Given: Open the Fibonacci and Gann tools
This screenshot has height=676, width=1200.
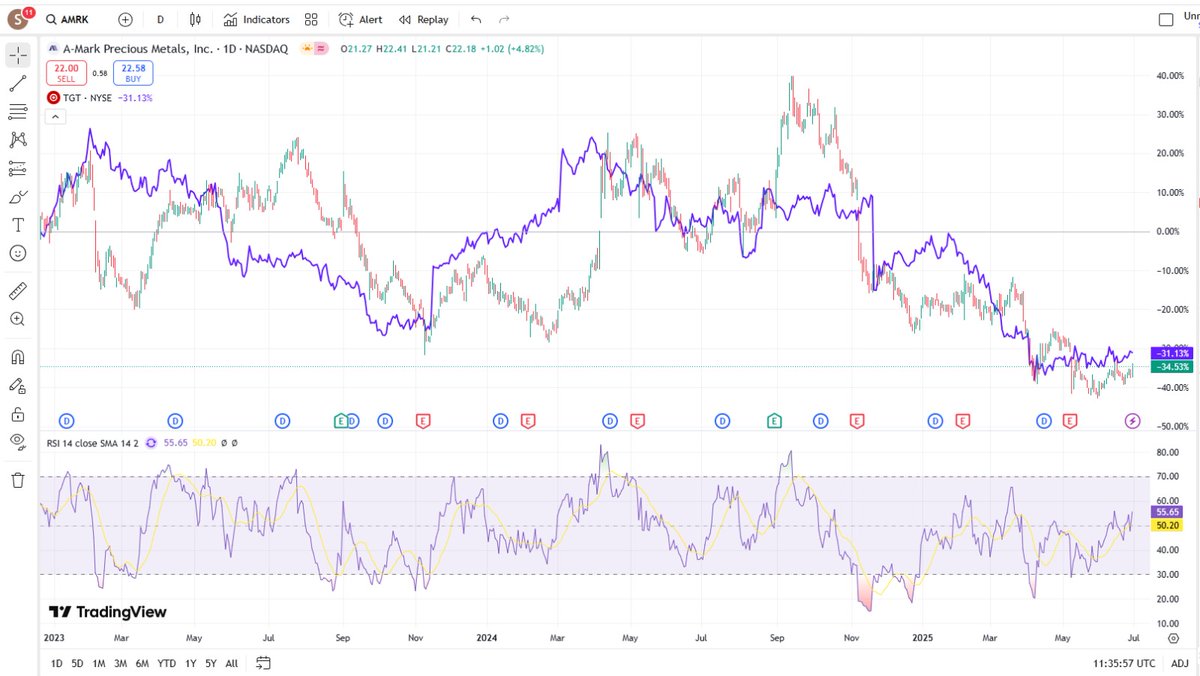Looking at the screenshot, I should (x=18, y=112).
